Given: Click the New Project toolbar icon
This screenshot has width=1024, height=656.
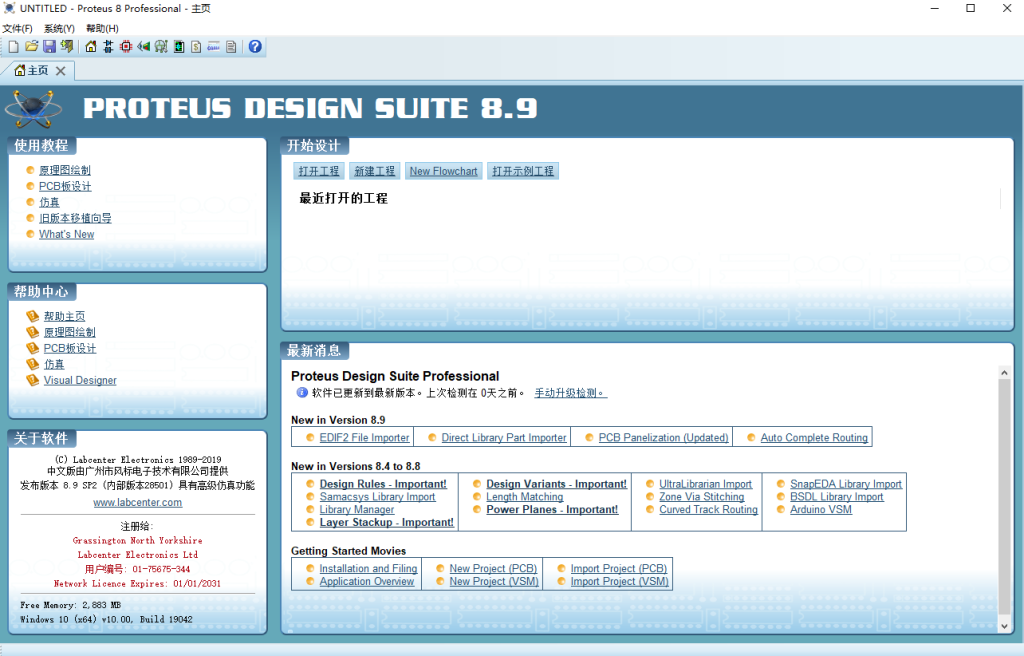Looking at the screenshot, I should [x=13, y=47].
